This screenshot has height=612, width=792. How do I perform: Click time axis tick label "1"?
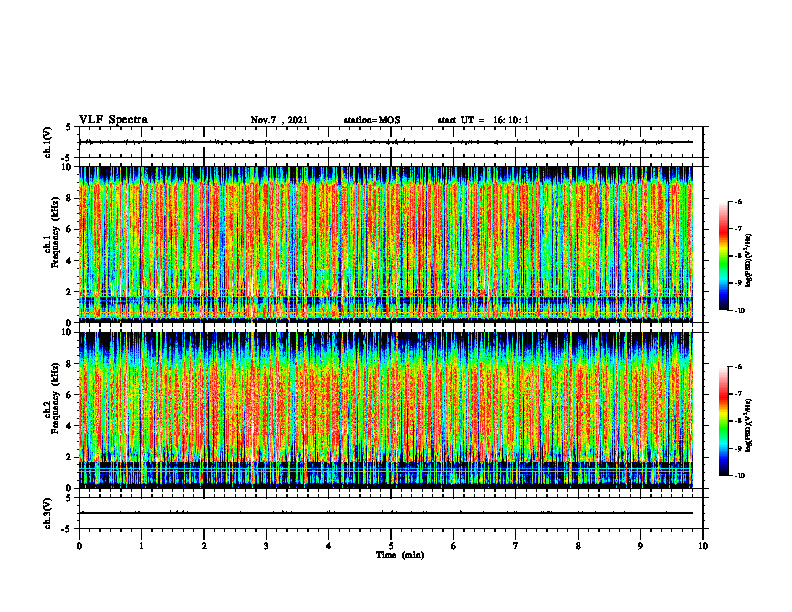[141, 546]
